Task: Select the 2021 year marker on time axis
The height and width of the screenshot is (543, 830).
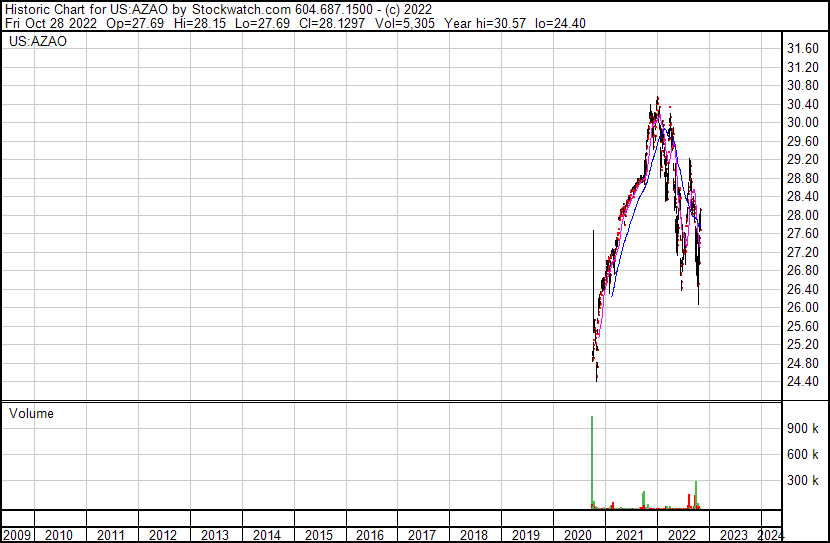Action: 628,535
